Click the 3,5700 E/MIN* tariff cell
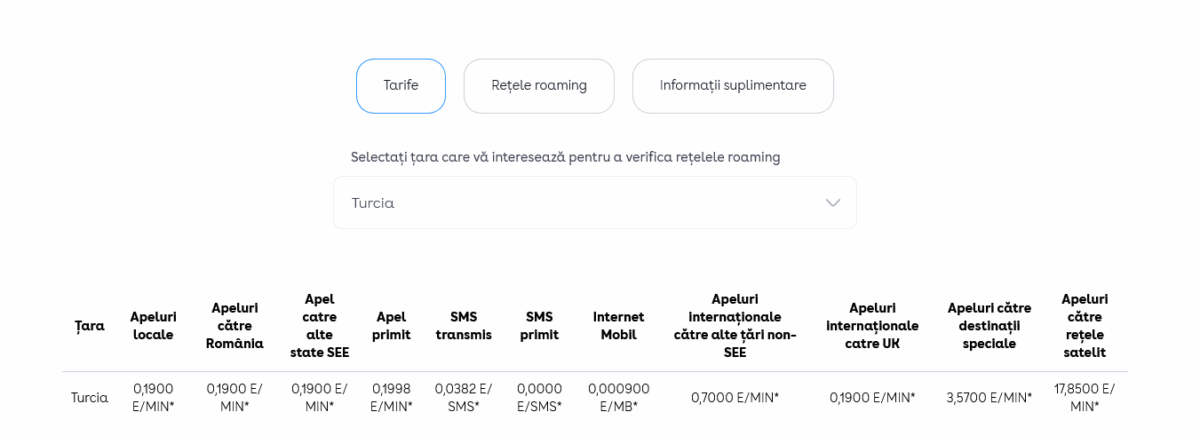Screen dimensions: 1200x436 (989, 398)
